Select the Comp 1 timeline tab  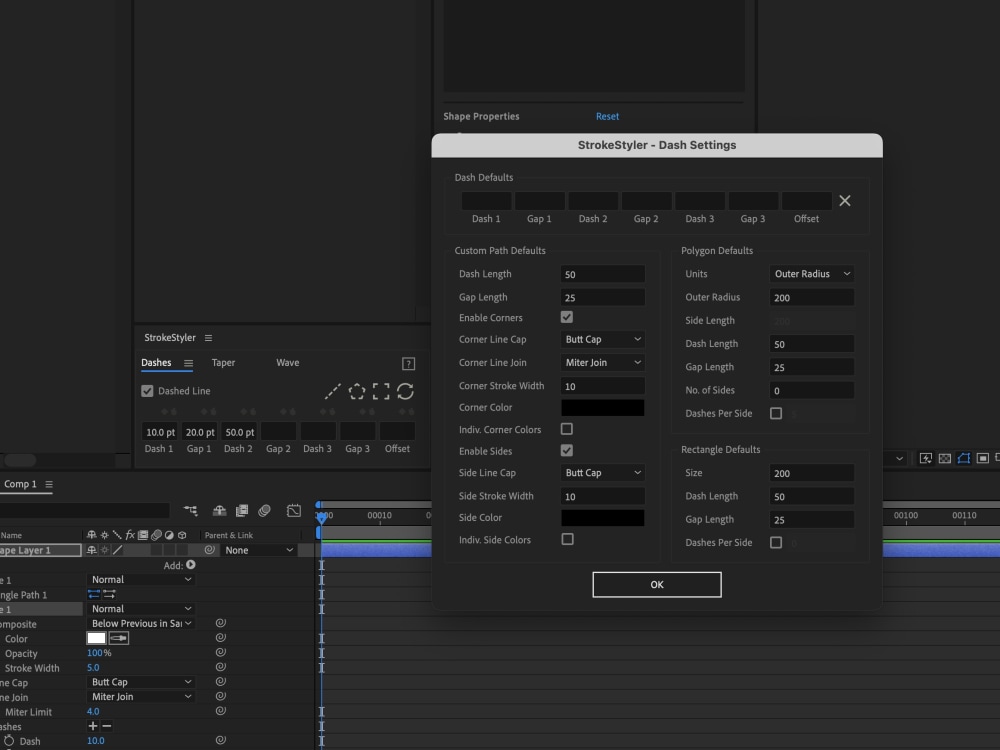20,484
